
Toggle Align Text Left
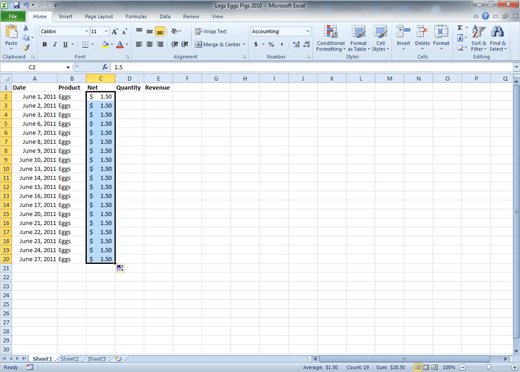[139, 44]
